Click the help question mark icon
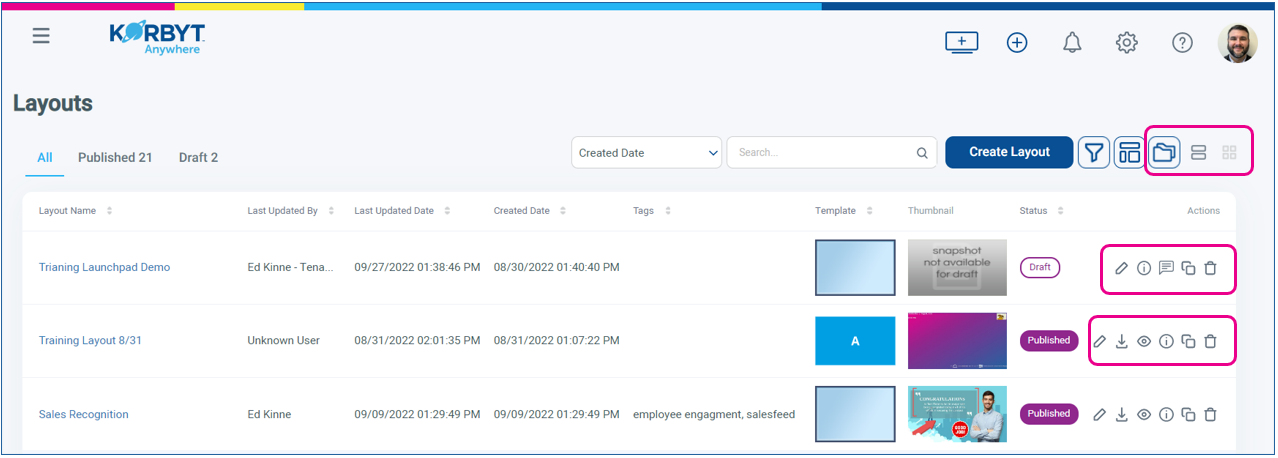Image resolution: width=1278 pixels, height=458 pixels. click(1182, 43)
